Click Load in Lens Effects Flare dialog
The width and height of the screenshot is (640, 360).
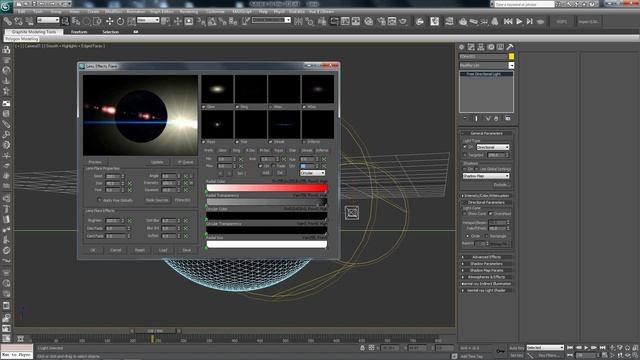point(163,250)
